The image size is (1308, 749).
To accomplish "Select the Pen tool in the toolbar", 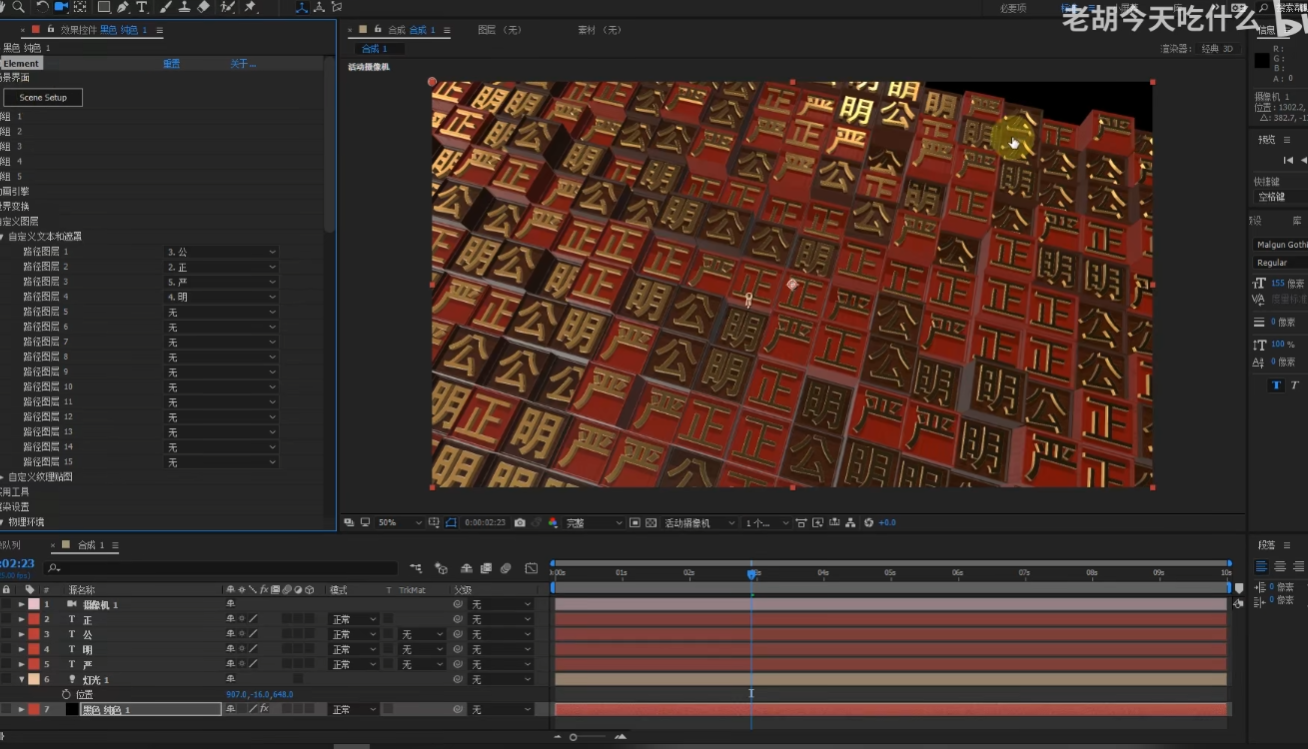I will coord(123,7).
